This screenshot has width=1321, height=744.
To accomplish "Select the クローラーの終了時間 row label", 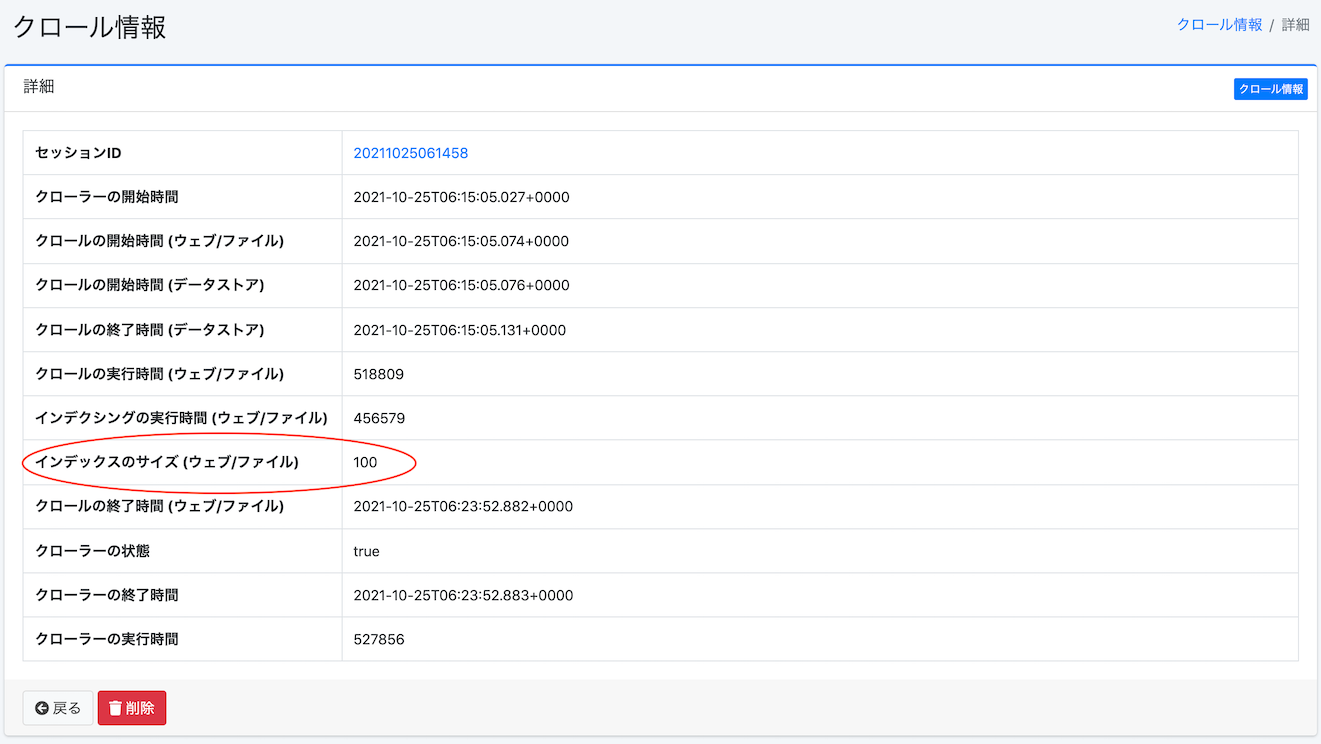I will [107, 595].
